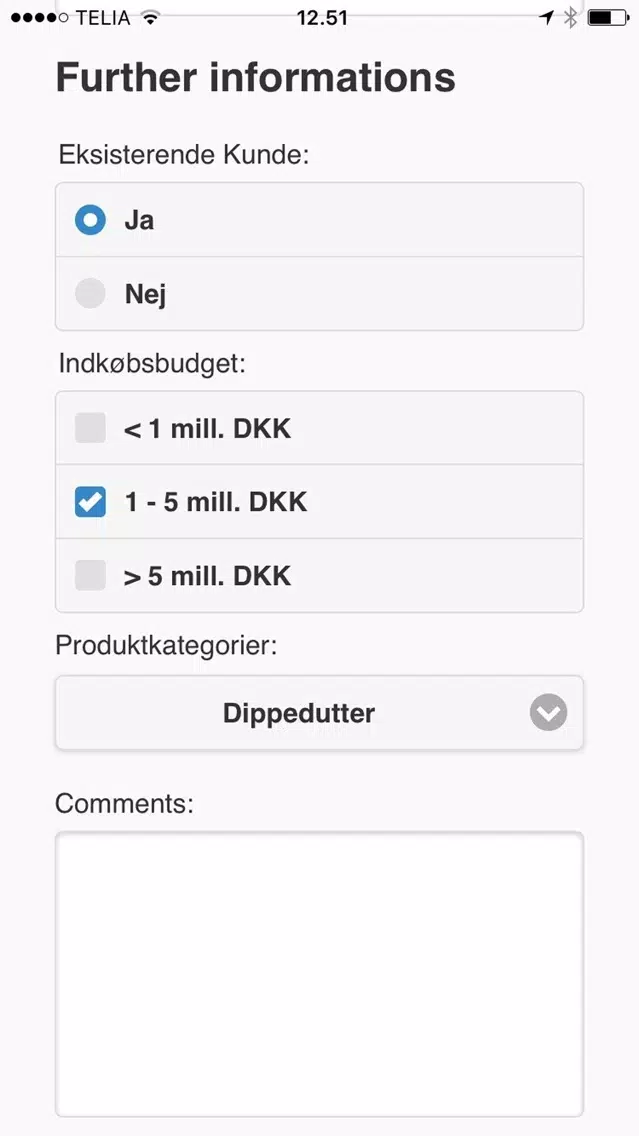Viewport: 639px width, 1136px height.
Task: Click inside the Comments text area
Action: 319,973
